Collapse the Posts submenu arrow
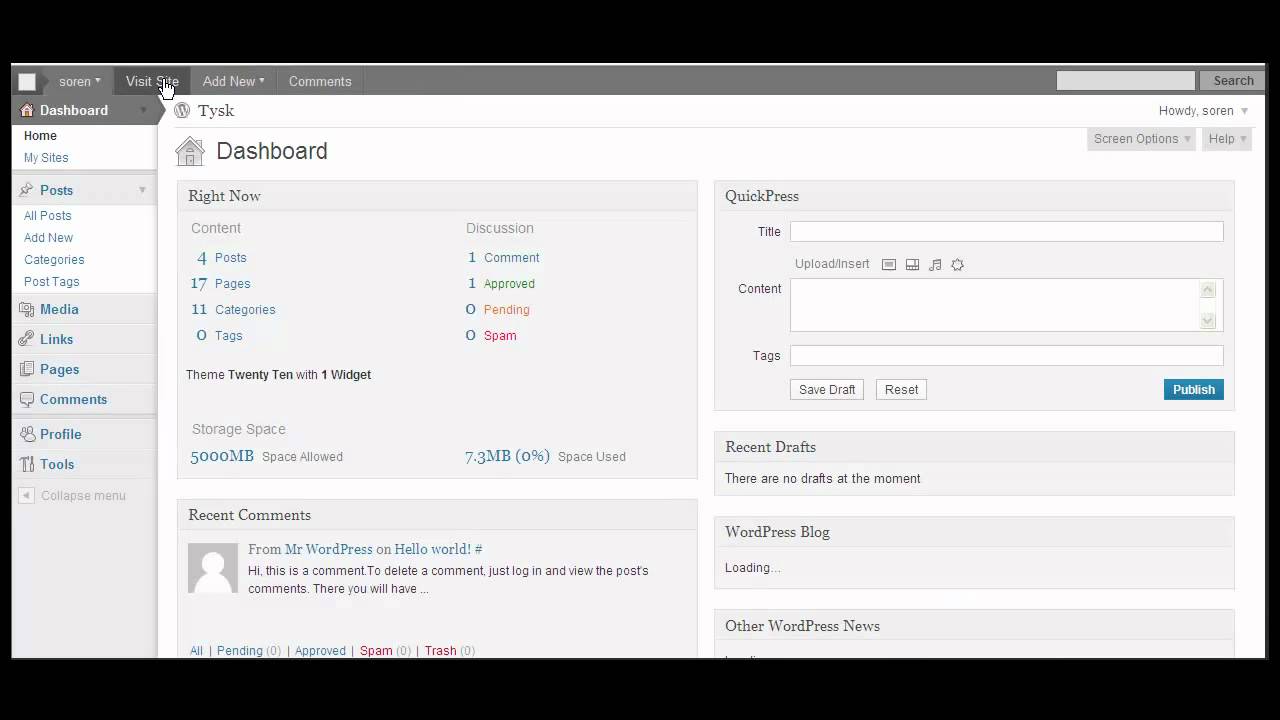Image resolution: width=1280 pixels, height=720 pixels. coord(142,190)
